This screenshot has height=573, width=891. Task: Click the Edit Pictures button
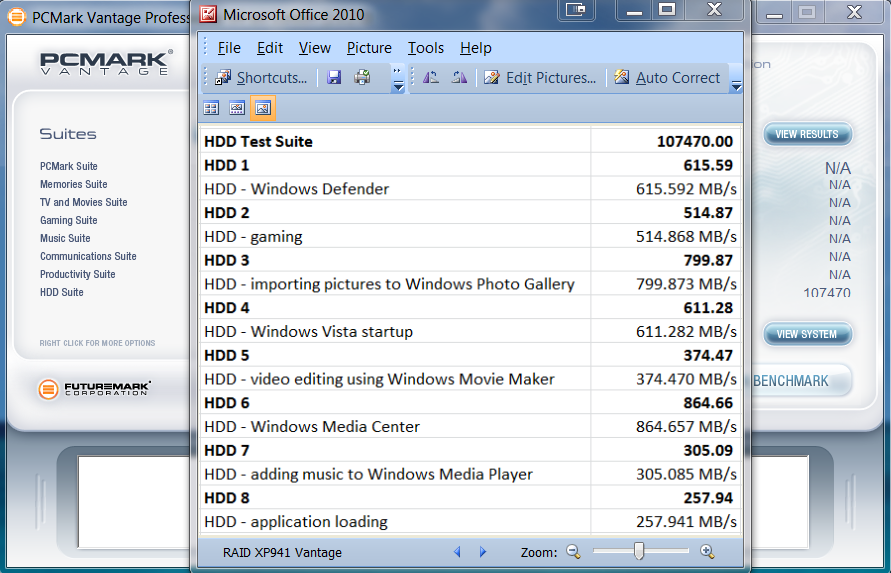pos(540,78)
